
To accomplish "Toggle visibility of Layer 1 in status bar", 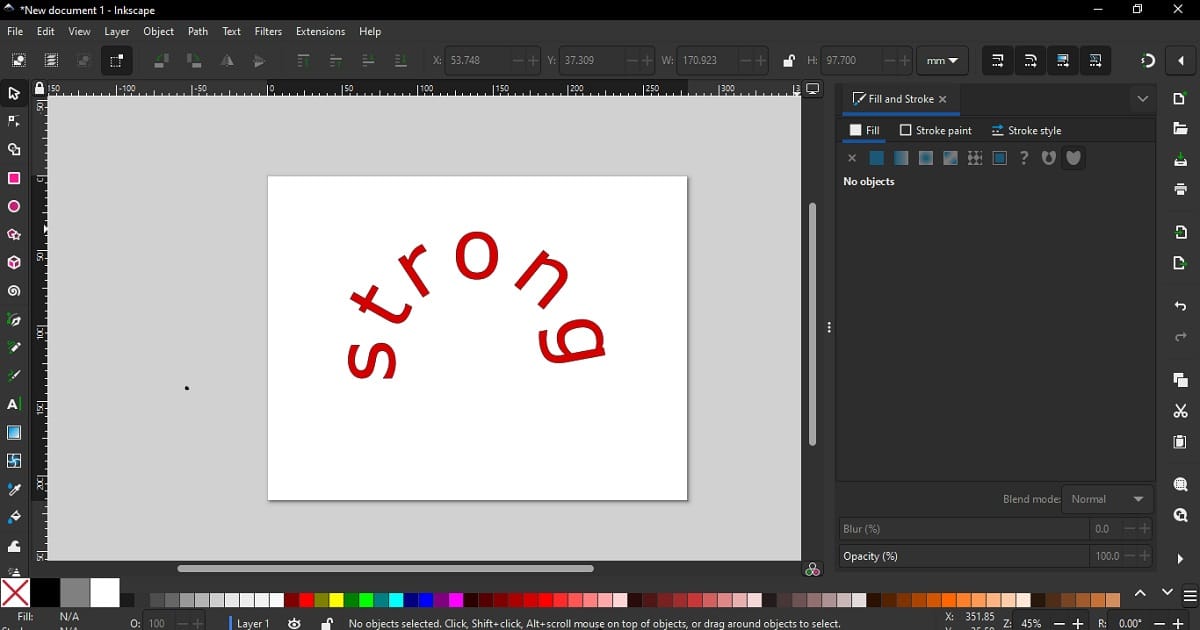I will [294, 623].
